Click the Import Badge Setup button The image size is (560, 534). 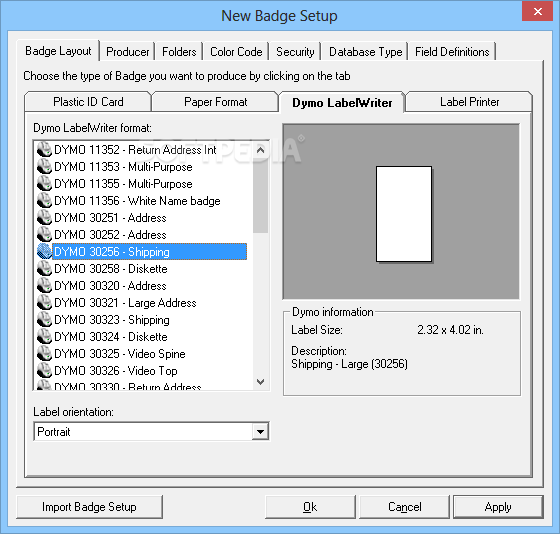tap(89, 507)
